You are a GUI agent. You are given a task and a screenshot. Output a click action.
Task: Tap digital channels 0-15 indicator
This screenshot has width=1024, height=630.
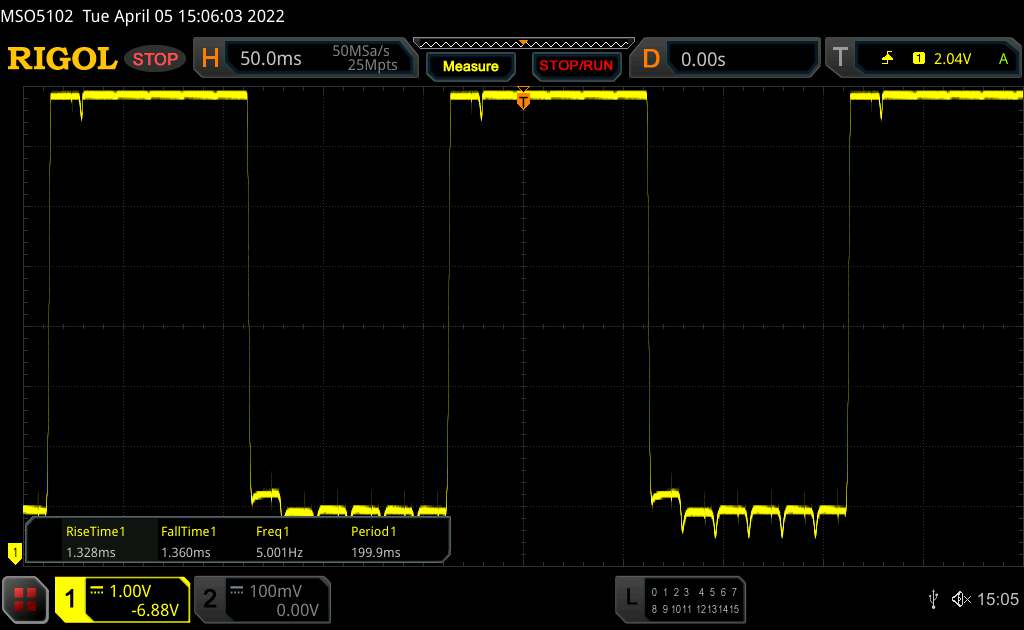click(695, 601)
